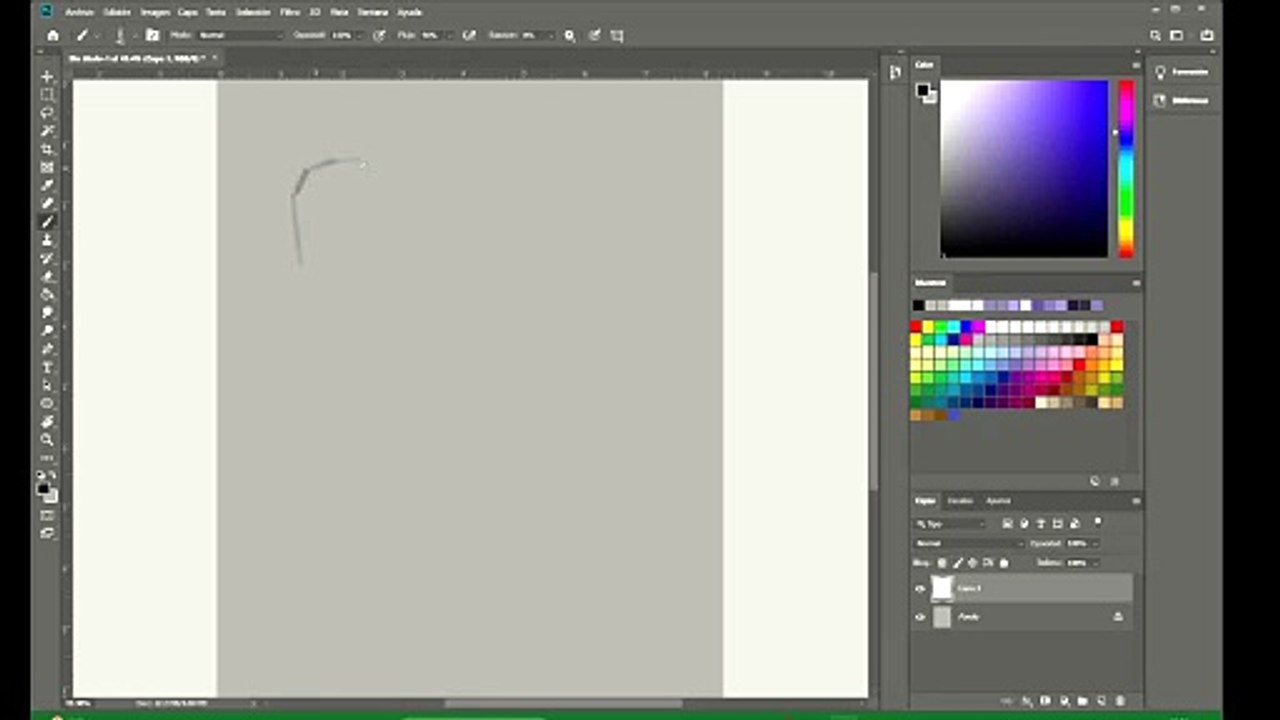Image resolution: width=1280 pixels, height=720 pixels.
Task: Select the Rectangular Marquee tool
Action: [47, 95]
